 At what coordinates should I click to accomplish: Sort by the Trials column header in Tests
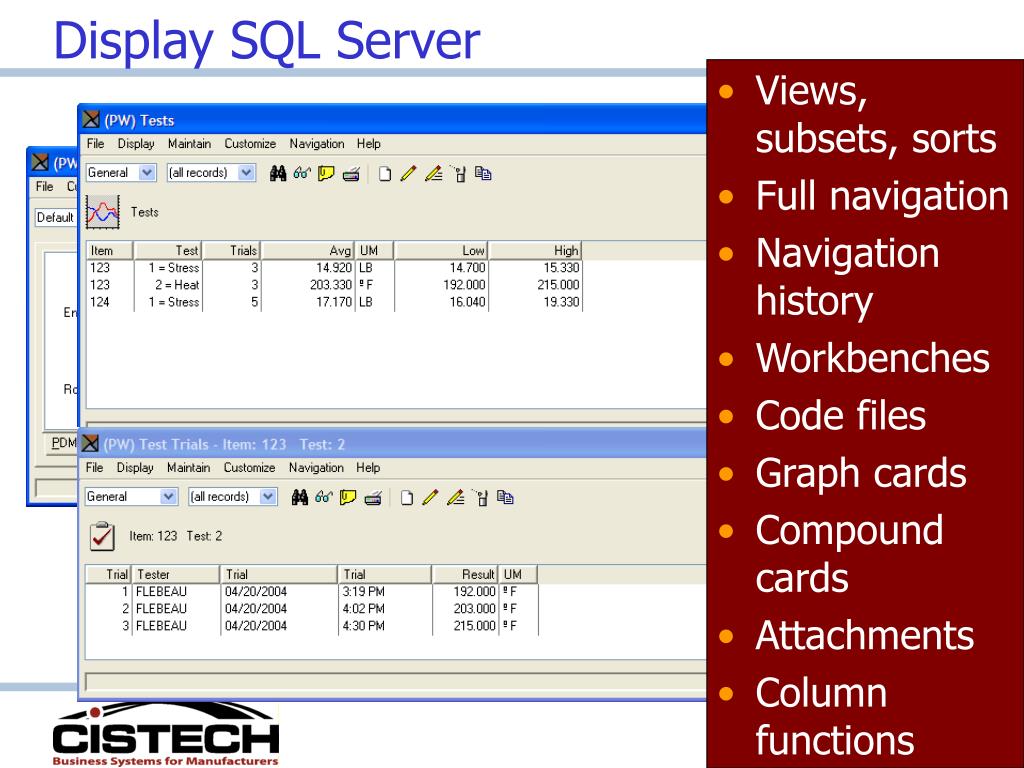pyautogui.click(x=232, y=250)
